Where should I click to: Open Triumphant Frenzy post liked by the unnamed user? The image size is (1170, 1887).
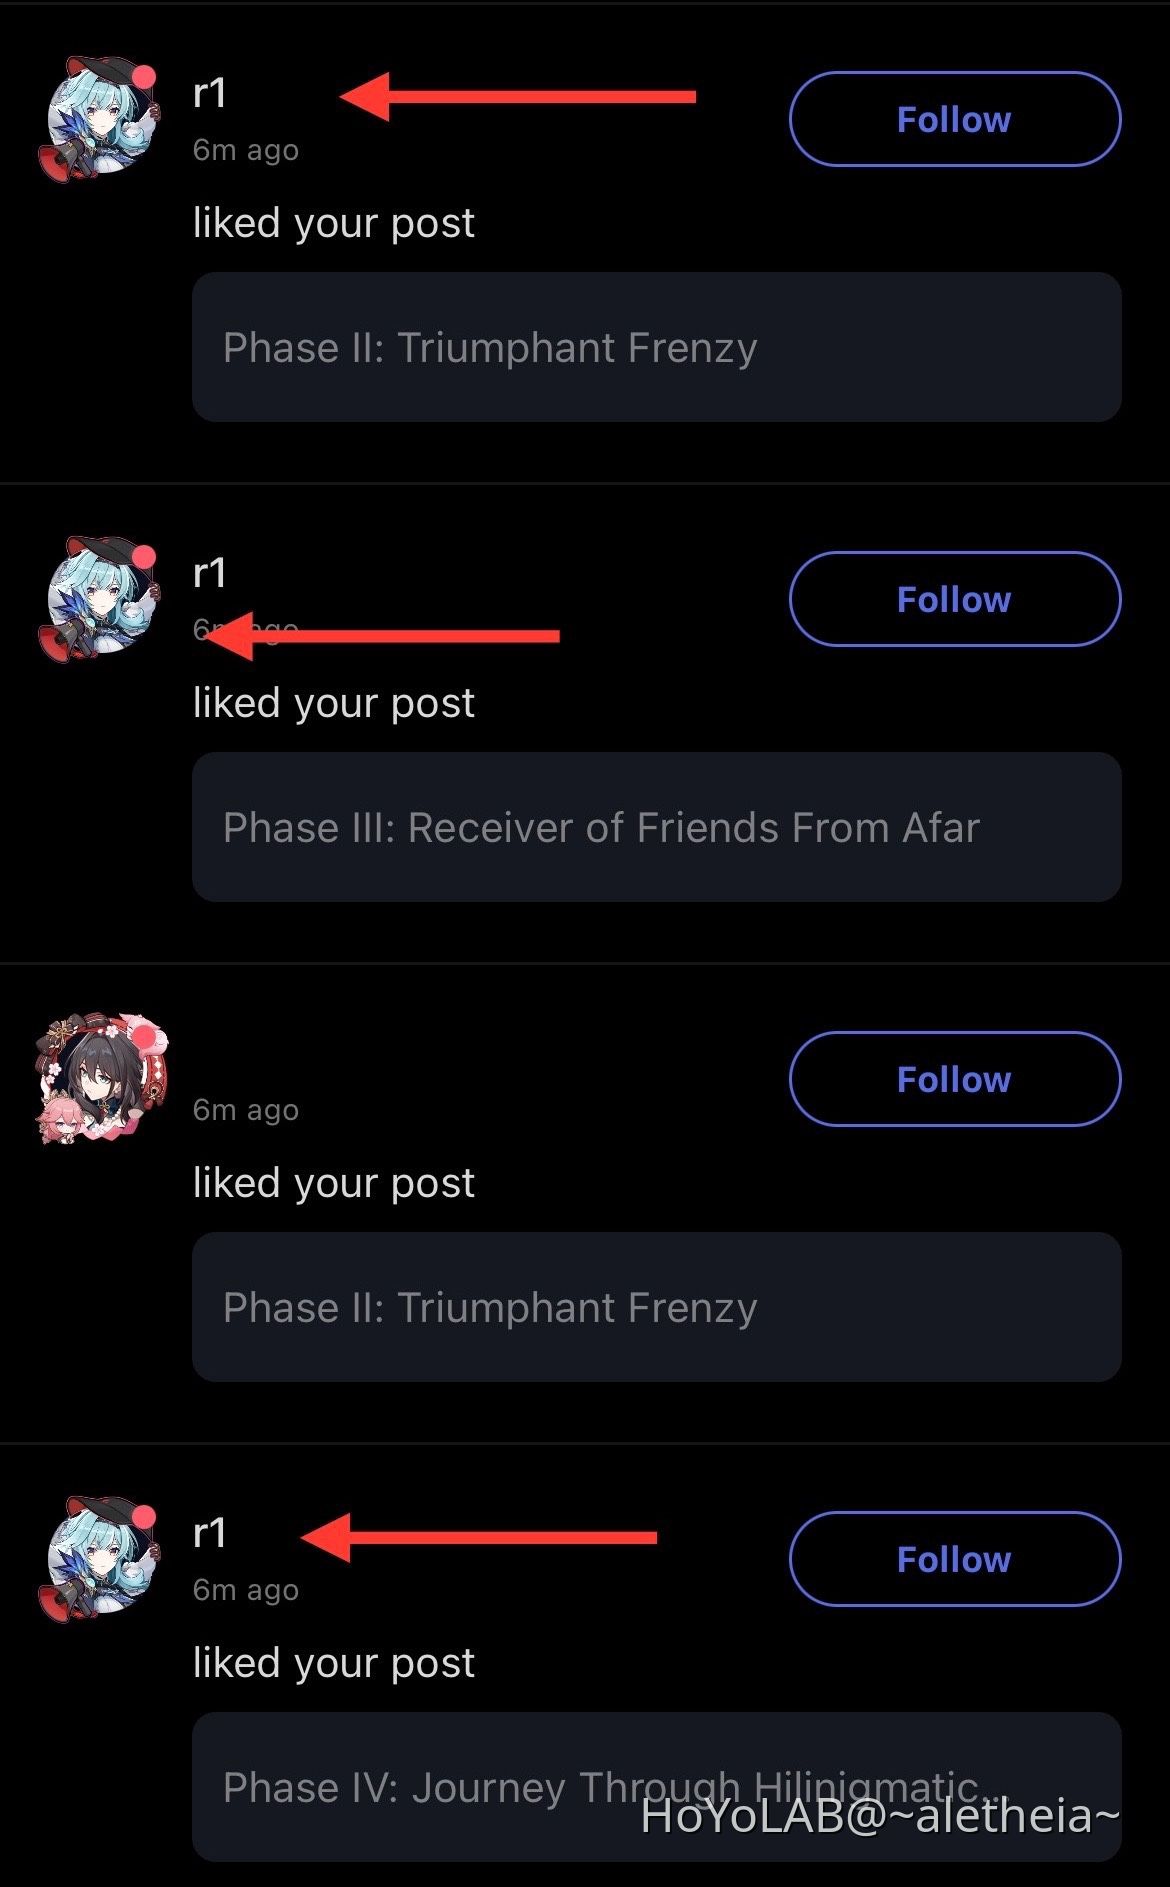(656, 1307)
